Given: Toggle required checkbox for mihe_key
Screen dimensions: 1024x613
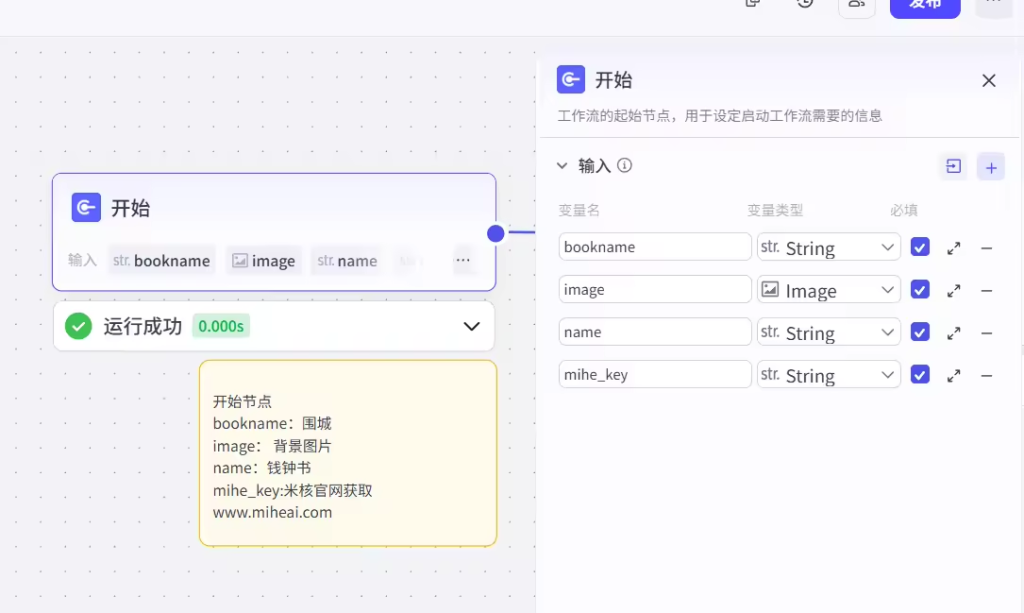Looking at the screenshot, I should click(920, 374).
